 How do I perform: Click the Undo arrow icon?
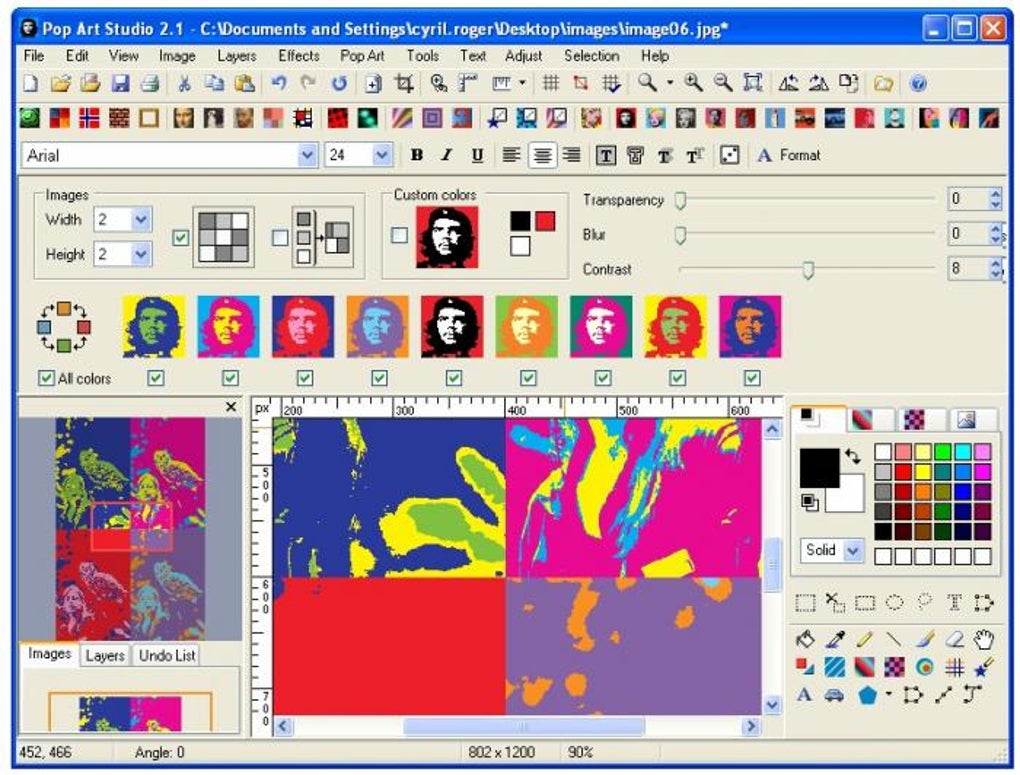pyautogui.click(x=278, y=83)
